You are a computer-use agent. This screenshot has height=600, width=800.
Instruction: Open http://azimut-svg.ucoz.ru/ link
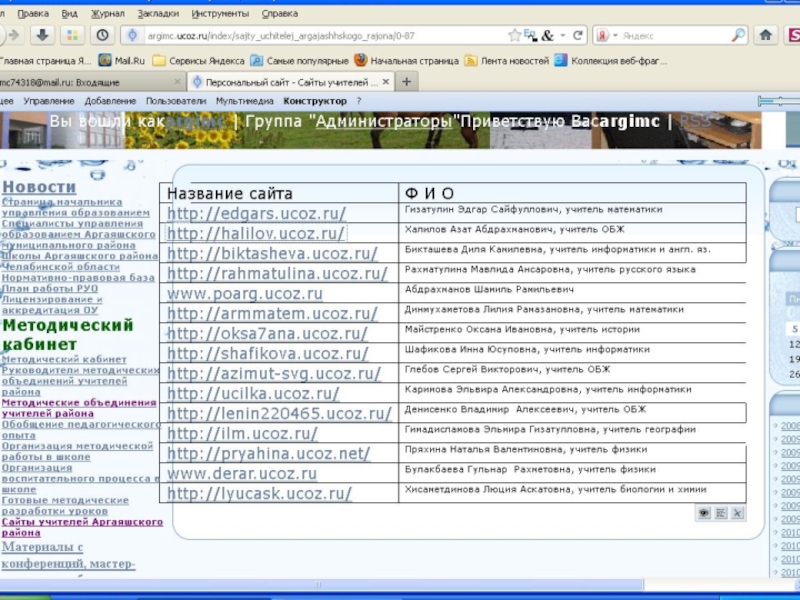click(273, 373)
